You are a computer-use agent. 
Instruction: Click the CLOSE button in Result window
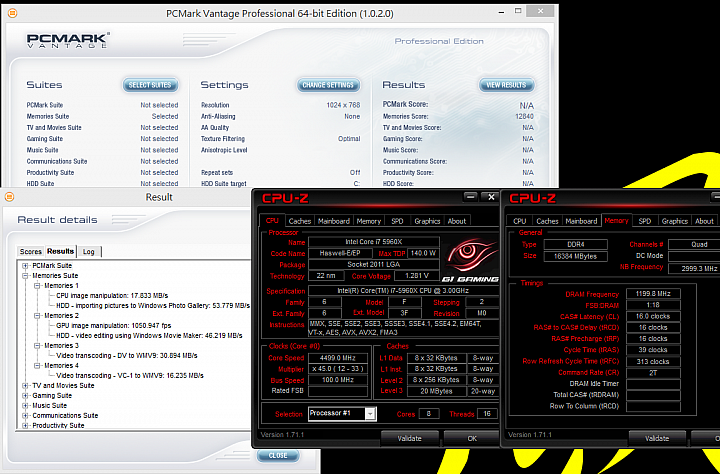coord(278,455)
